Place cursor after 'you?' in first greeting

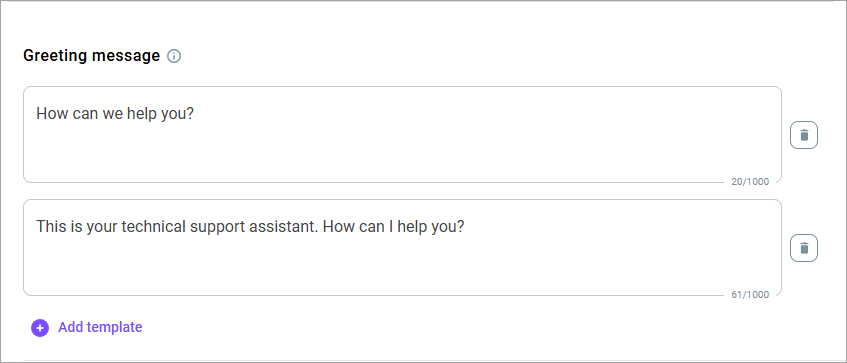coord(195,114)
